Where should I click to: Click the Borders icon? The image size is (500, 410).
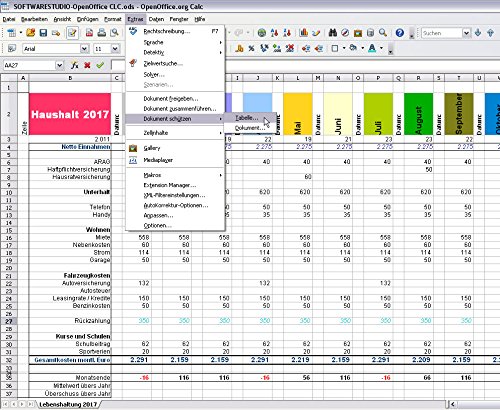click(335, 49)
